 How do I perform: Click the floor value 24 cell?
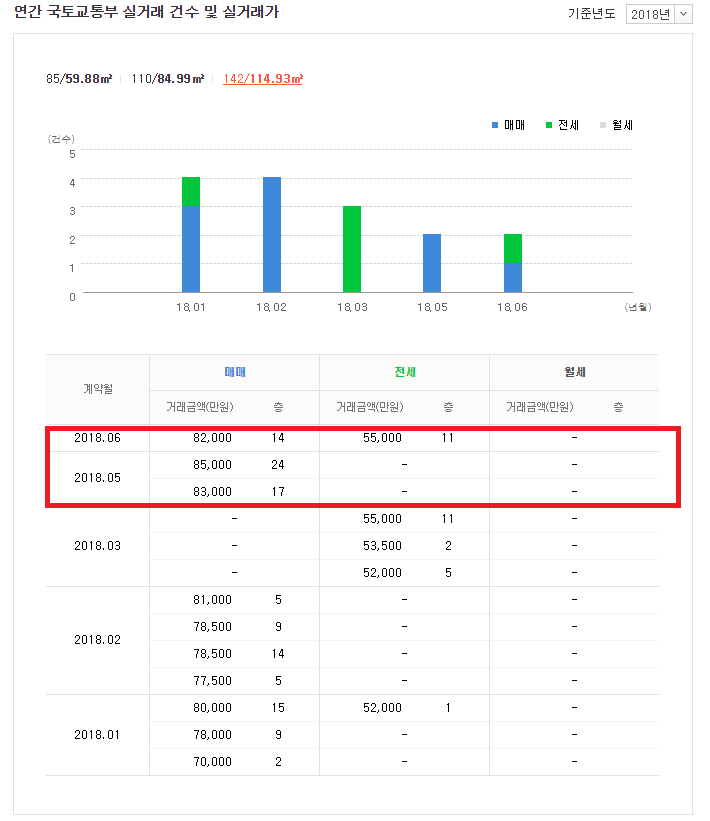coord(278,465)
